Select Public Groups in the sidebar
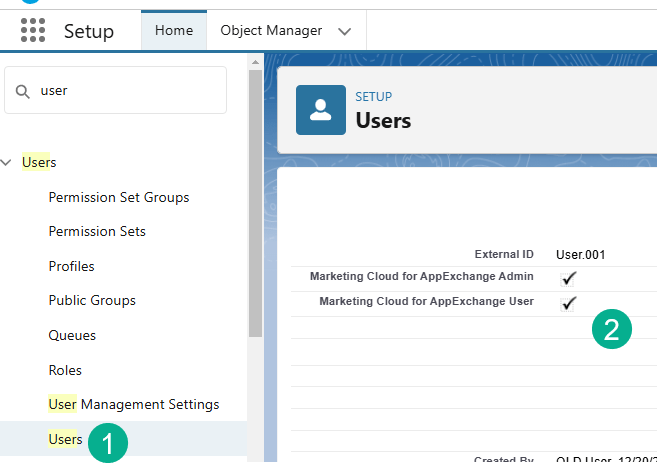Screen dimensions: 657x464 [x=92, y=300]
